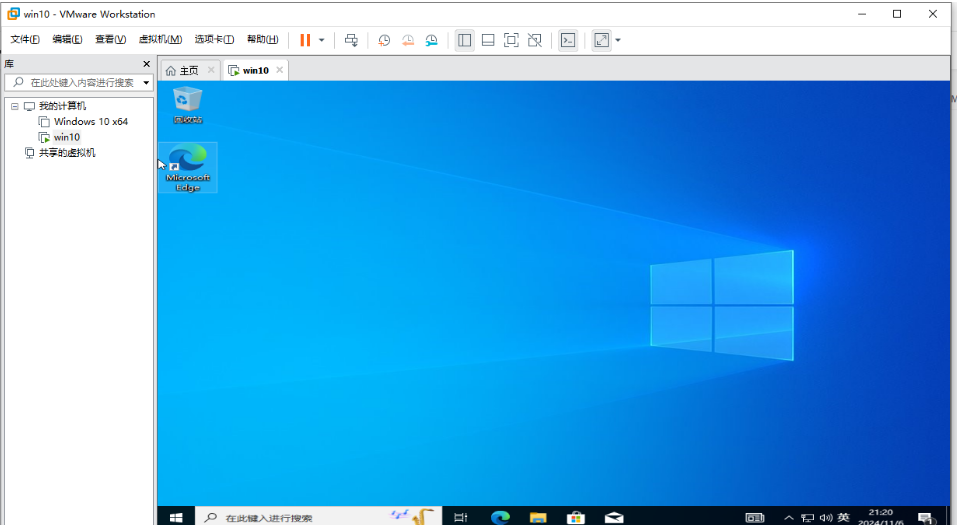Select 共享的虚拟机 in library
Screen dimensions: 957x525
click(67, 153)
